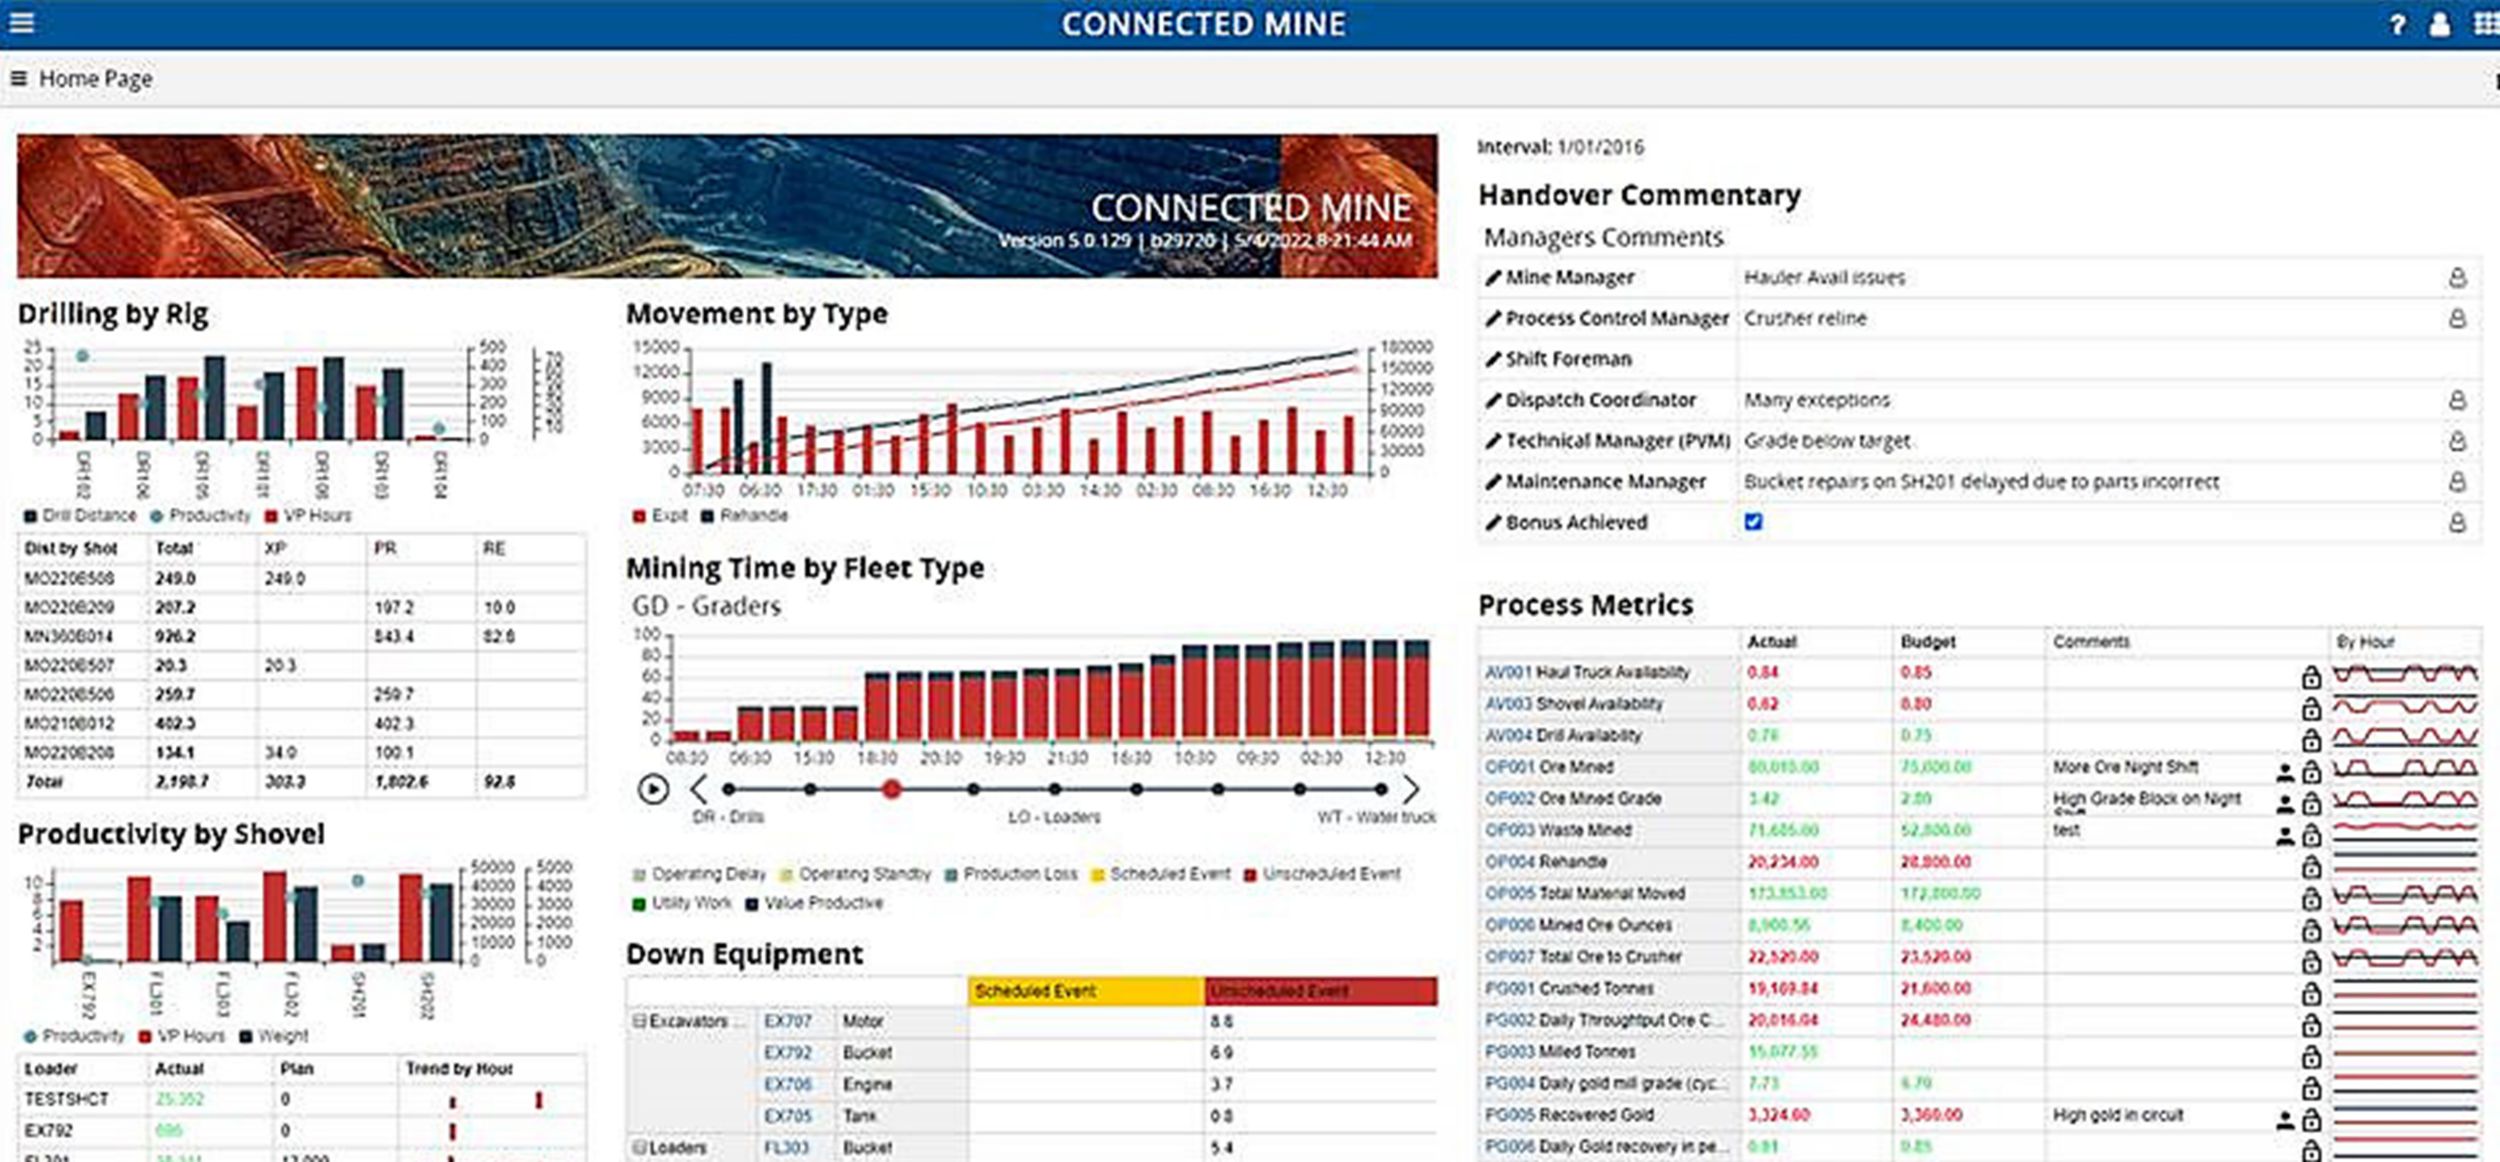
Task: Select the first dot on fleet slider
Action: pyautogui.click(x=729, y=789)
